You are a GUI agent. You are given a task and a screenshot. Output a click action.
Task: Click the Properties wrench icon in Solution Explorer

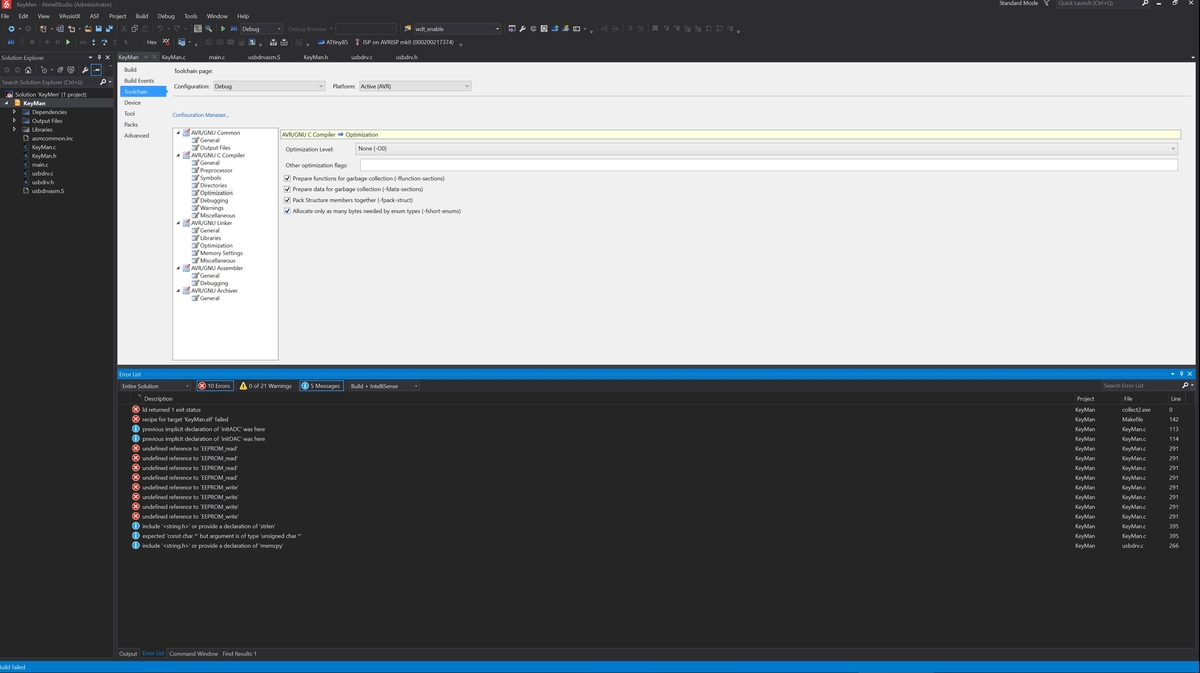point(85,70)
